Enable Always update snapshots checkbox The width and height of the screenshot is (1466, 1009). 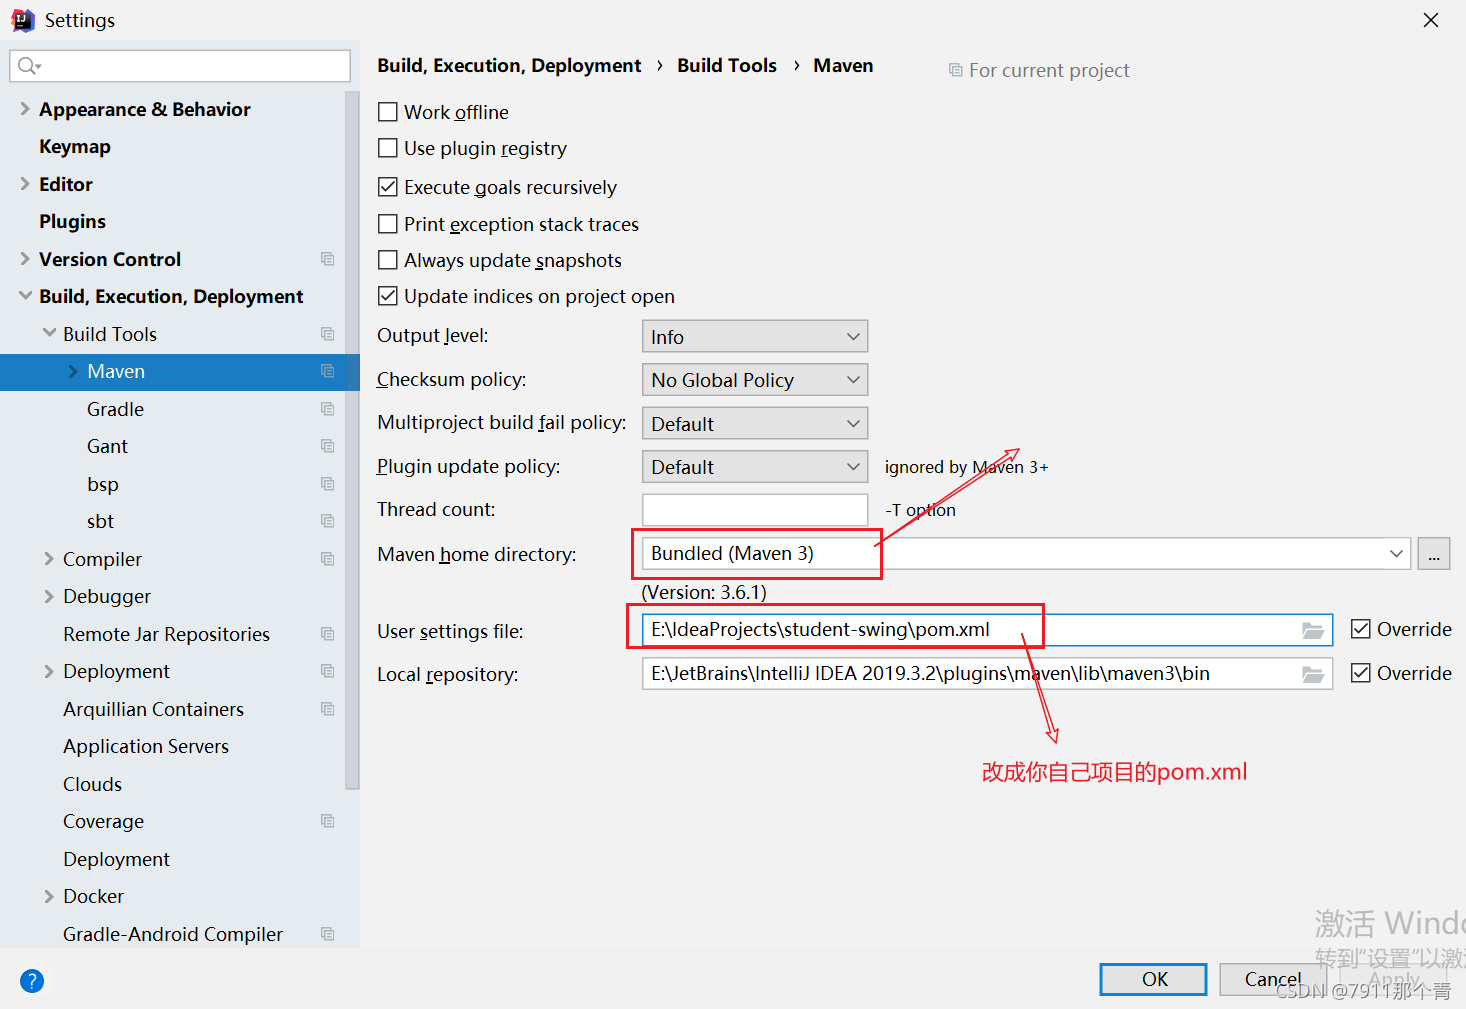point(388,260)
